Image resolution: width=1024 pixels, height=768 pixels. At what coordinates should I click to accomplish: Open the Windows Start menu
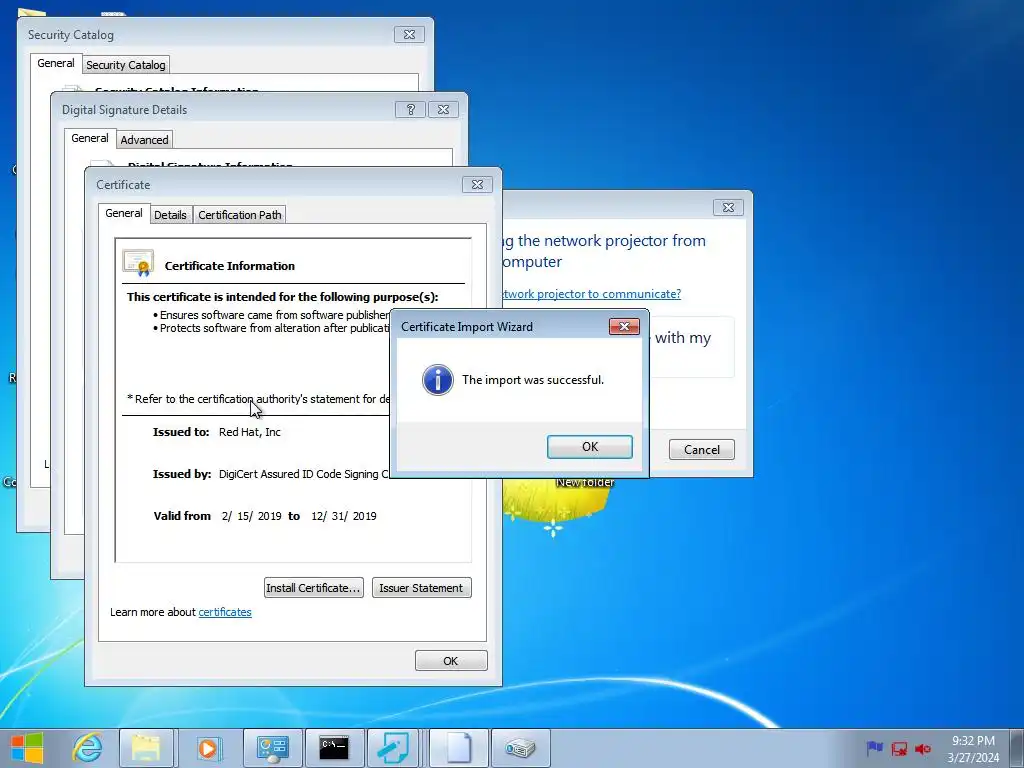coord(27,748)
